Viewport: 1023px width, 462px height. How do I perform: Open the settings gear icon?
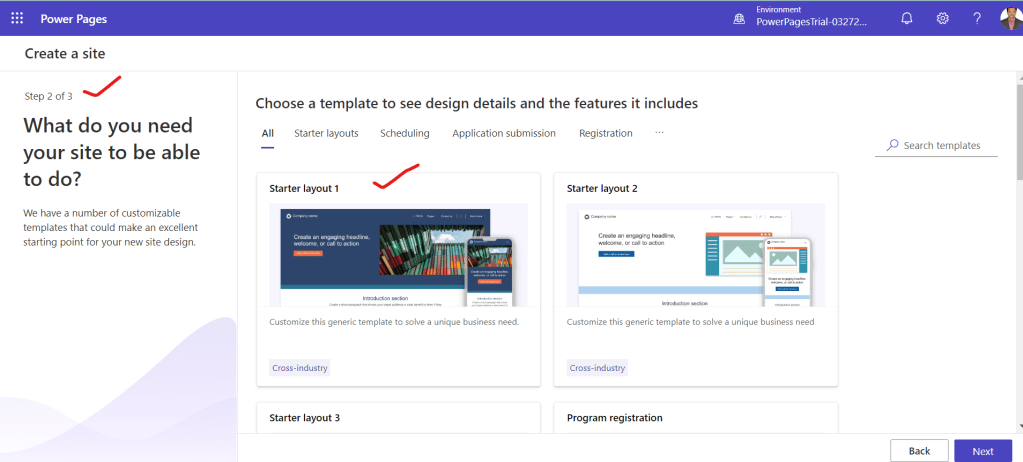tap(942, 18)
